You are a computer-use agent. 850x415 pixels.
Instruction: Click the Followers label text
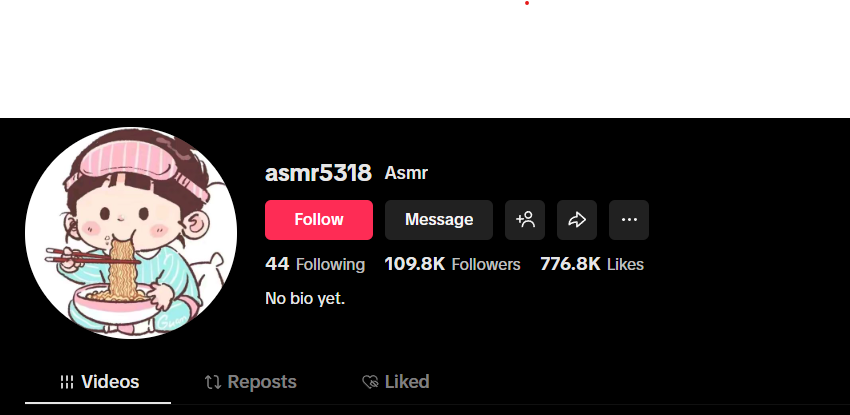coord(486,265)
